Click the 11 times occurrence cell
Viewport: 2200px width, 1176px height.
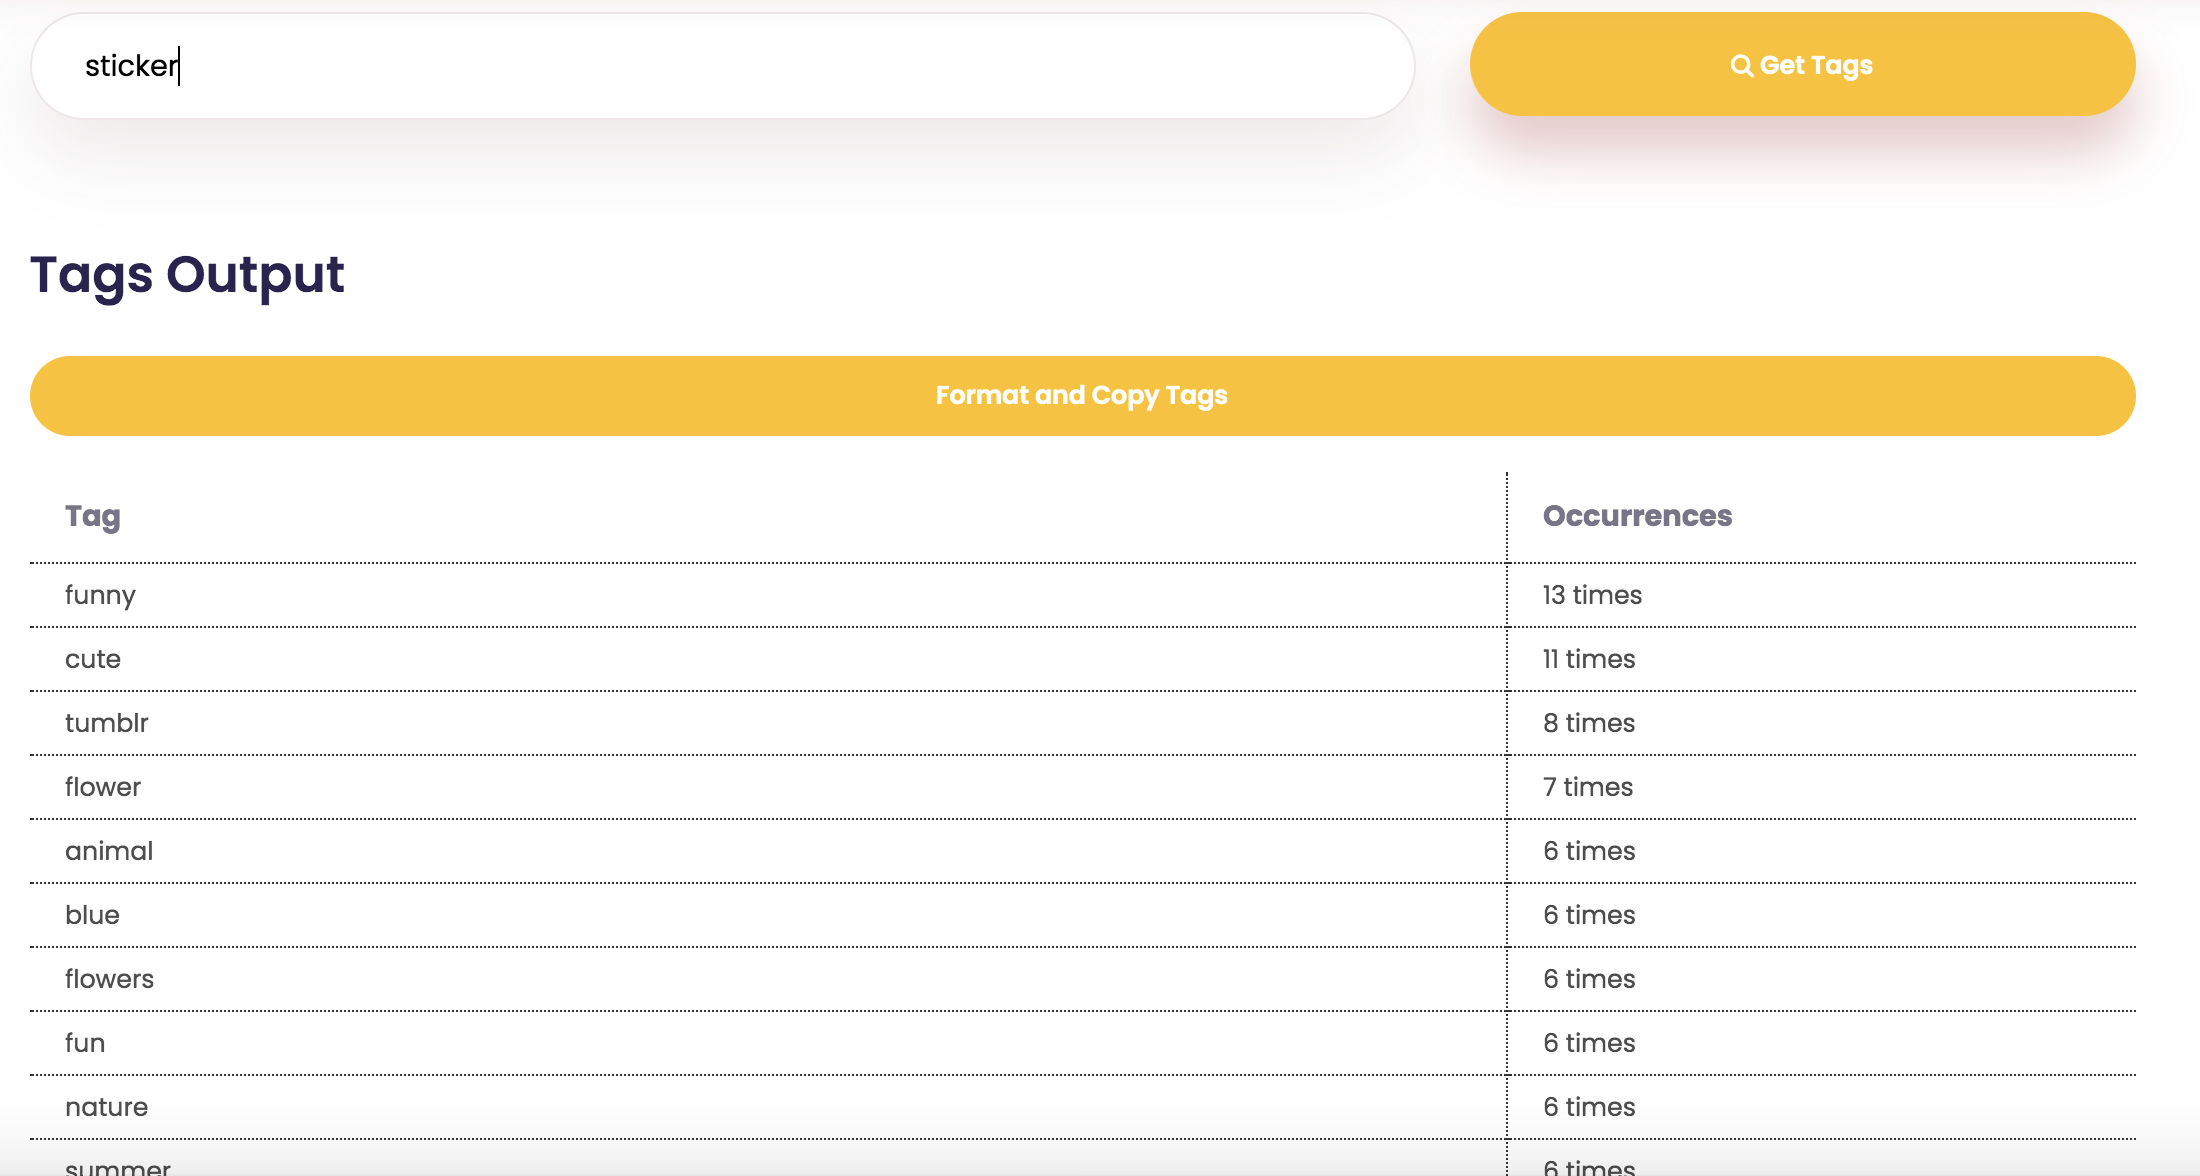pyautogui.click(x=1589, y=659)
